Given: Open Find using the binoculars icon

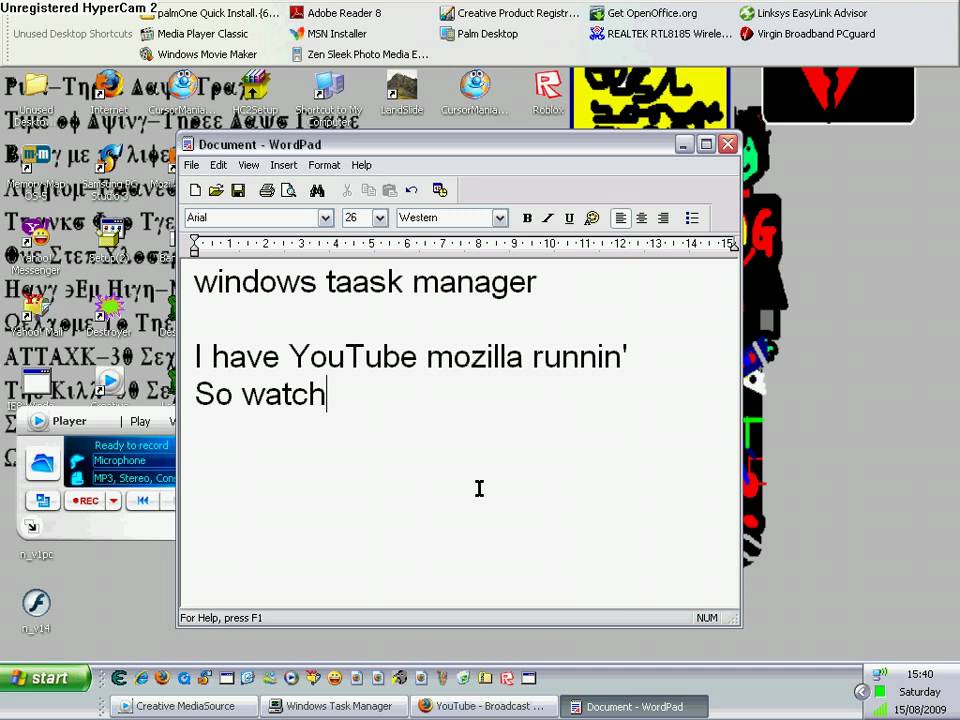Looking at the screenshot, I should click(317, 190).
